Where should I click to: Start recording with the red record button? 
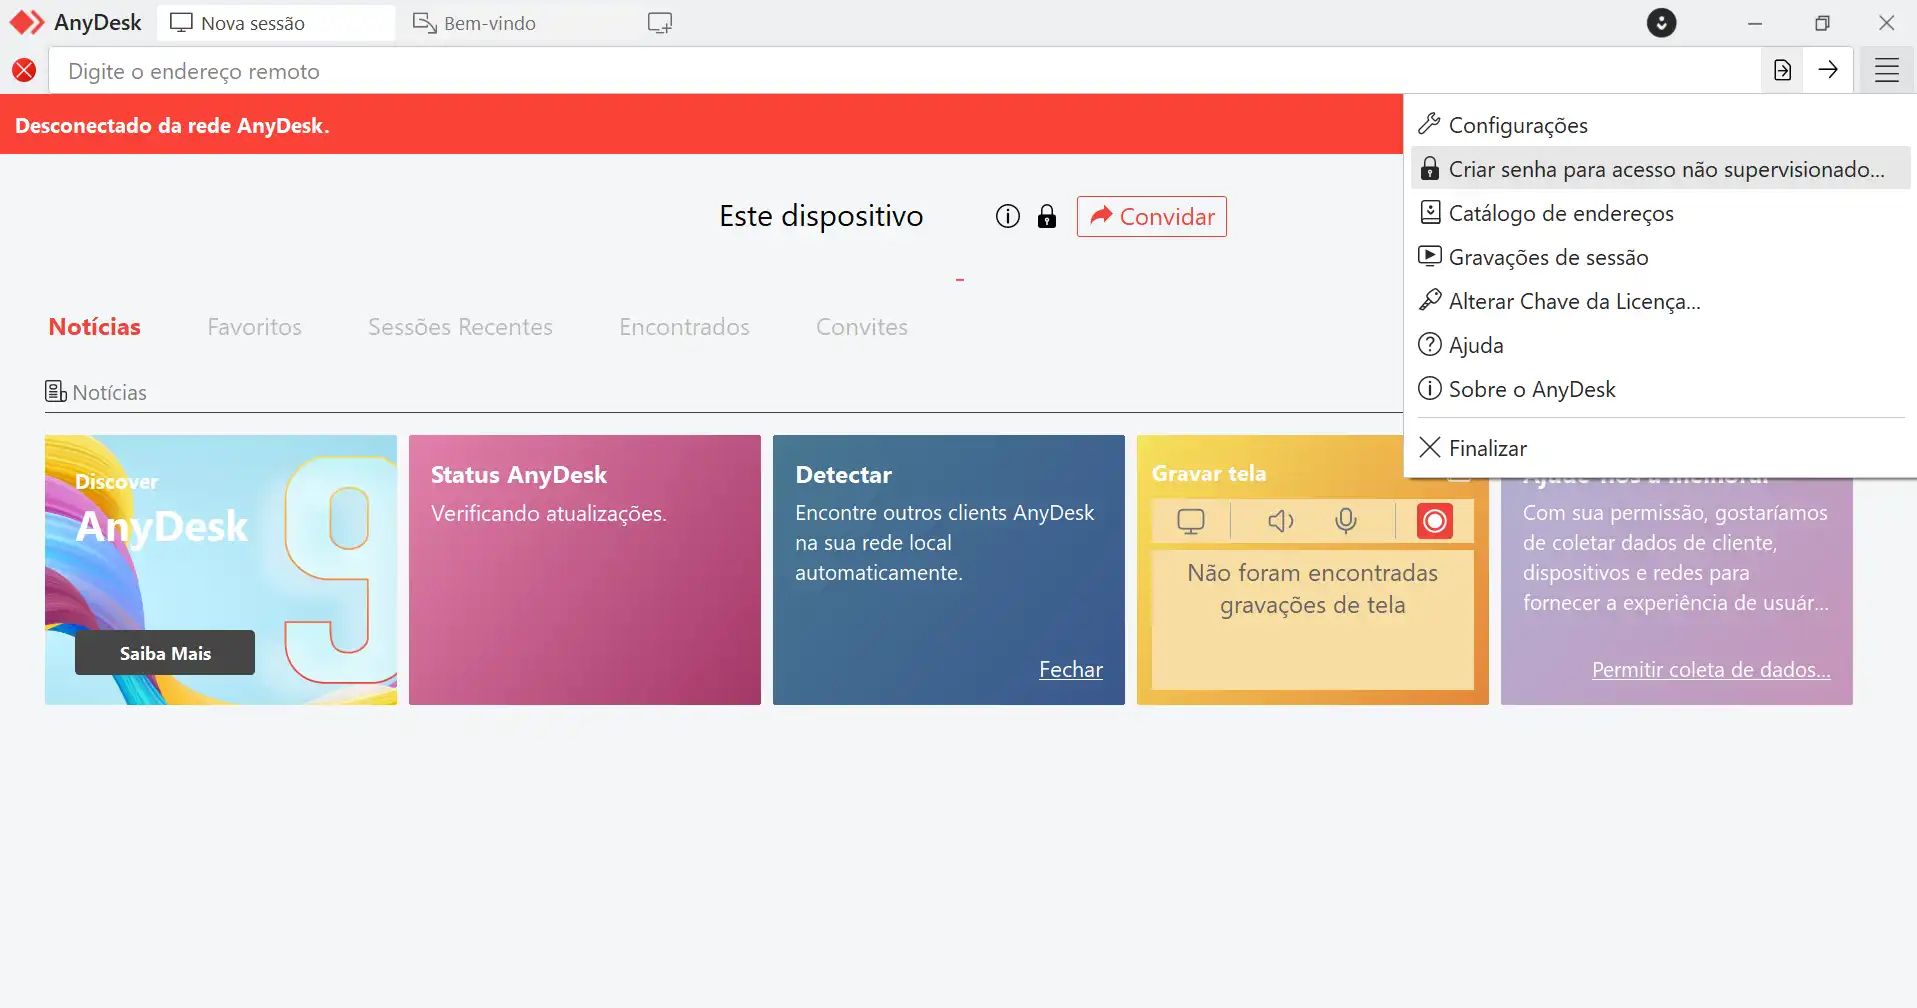pos(1434,521)
